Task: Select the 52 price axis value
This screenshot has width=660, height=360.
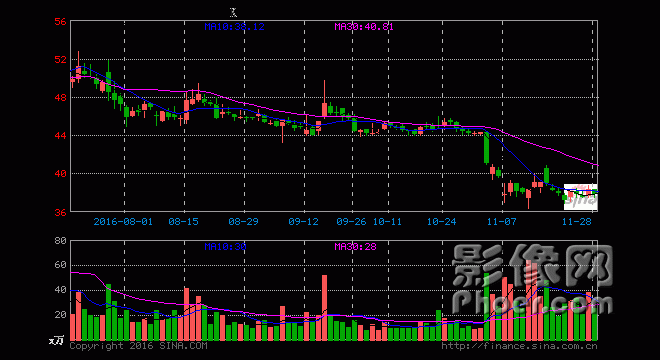Action: pyautogui.click(x=61, y=59)
